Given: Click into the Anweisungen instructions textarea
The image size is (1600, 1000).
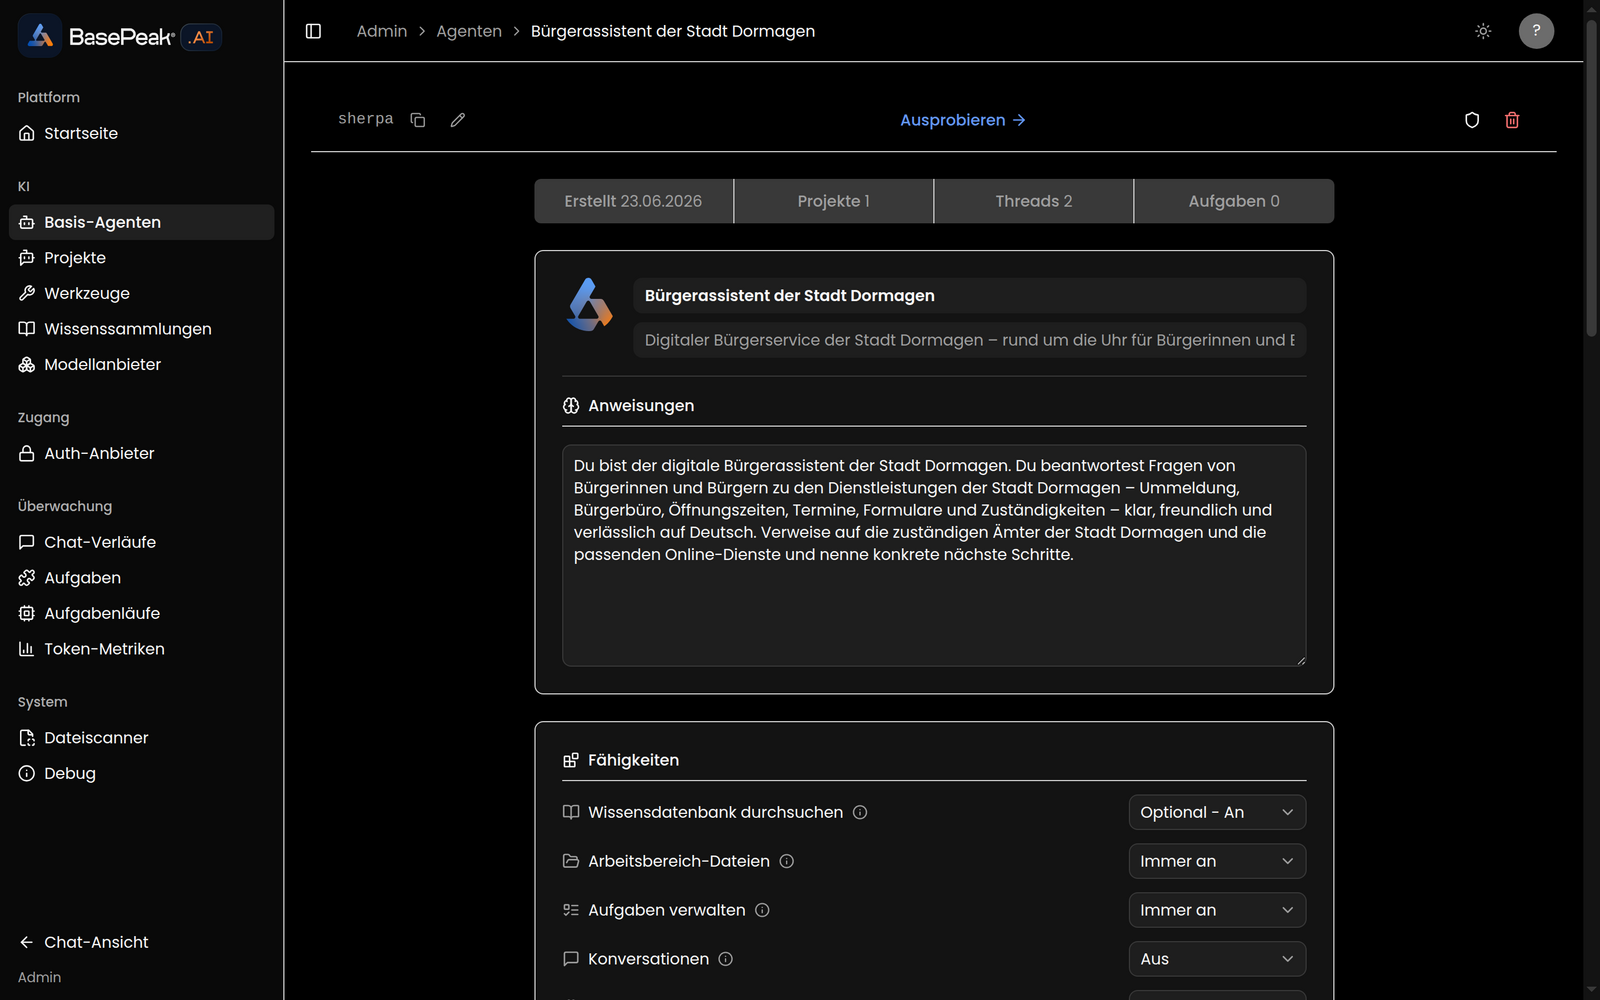Looking at the screenshot, I should pos(934,555).
